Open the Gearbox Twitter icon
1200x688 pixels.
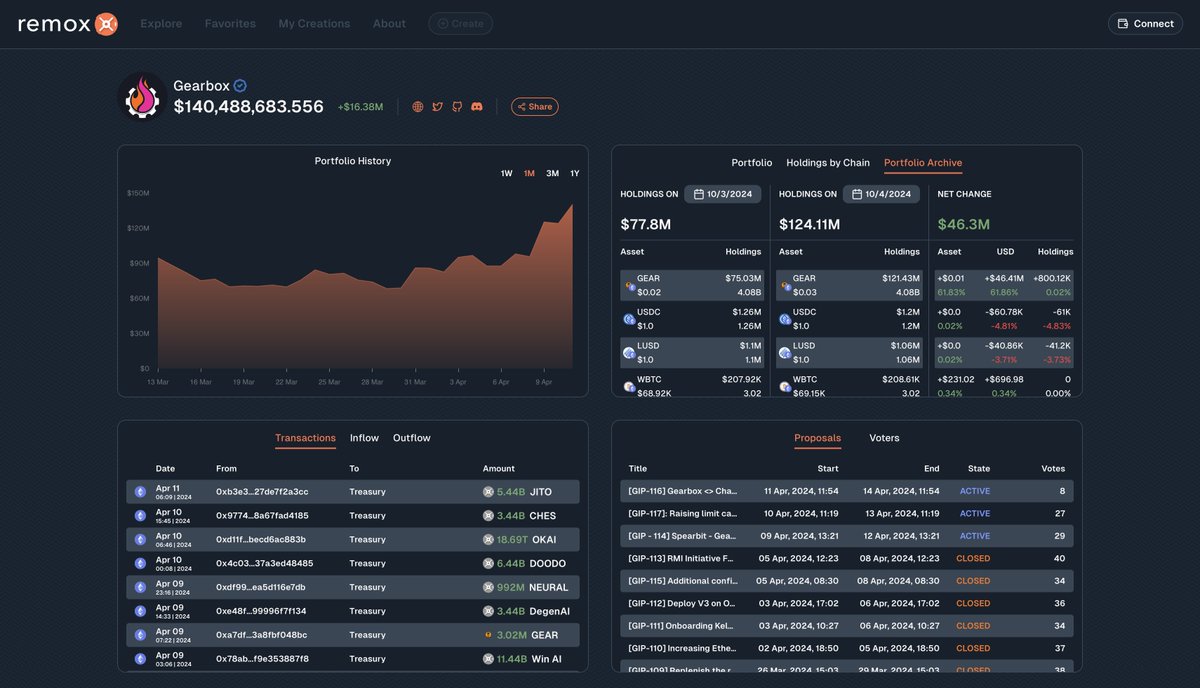[x=437, y=106]
